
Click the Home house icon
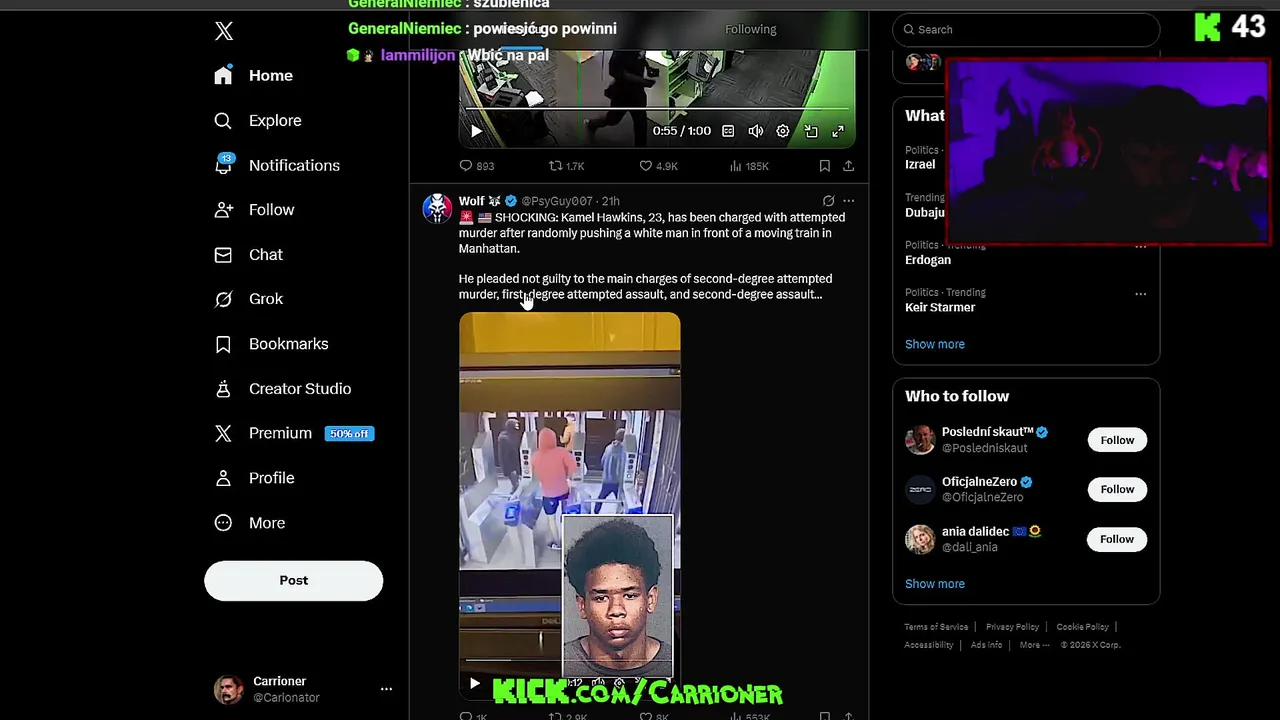point(223,76)
